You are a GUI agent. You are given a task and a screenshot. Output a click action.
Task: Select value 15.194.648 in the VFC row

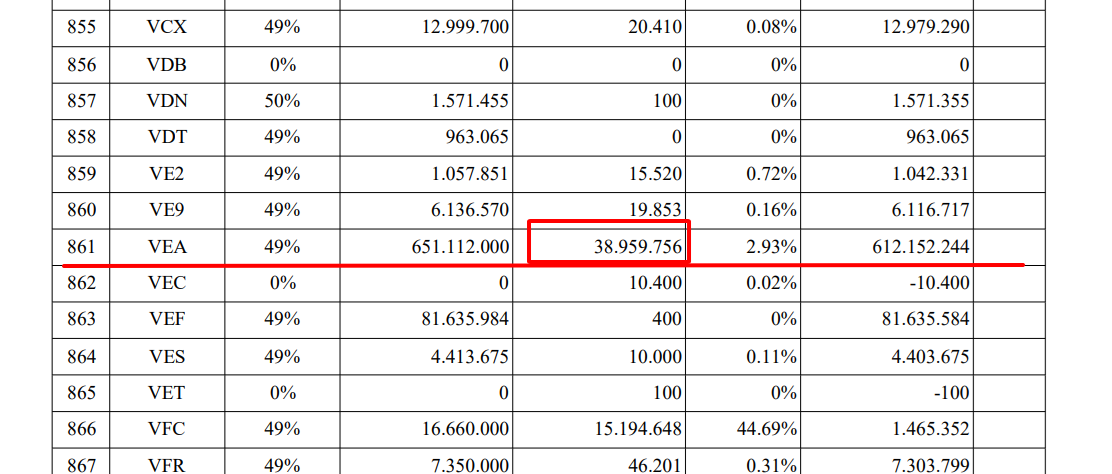(x=637, y=429)
